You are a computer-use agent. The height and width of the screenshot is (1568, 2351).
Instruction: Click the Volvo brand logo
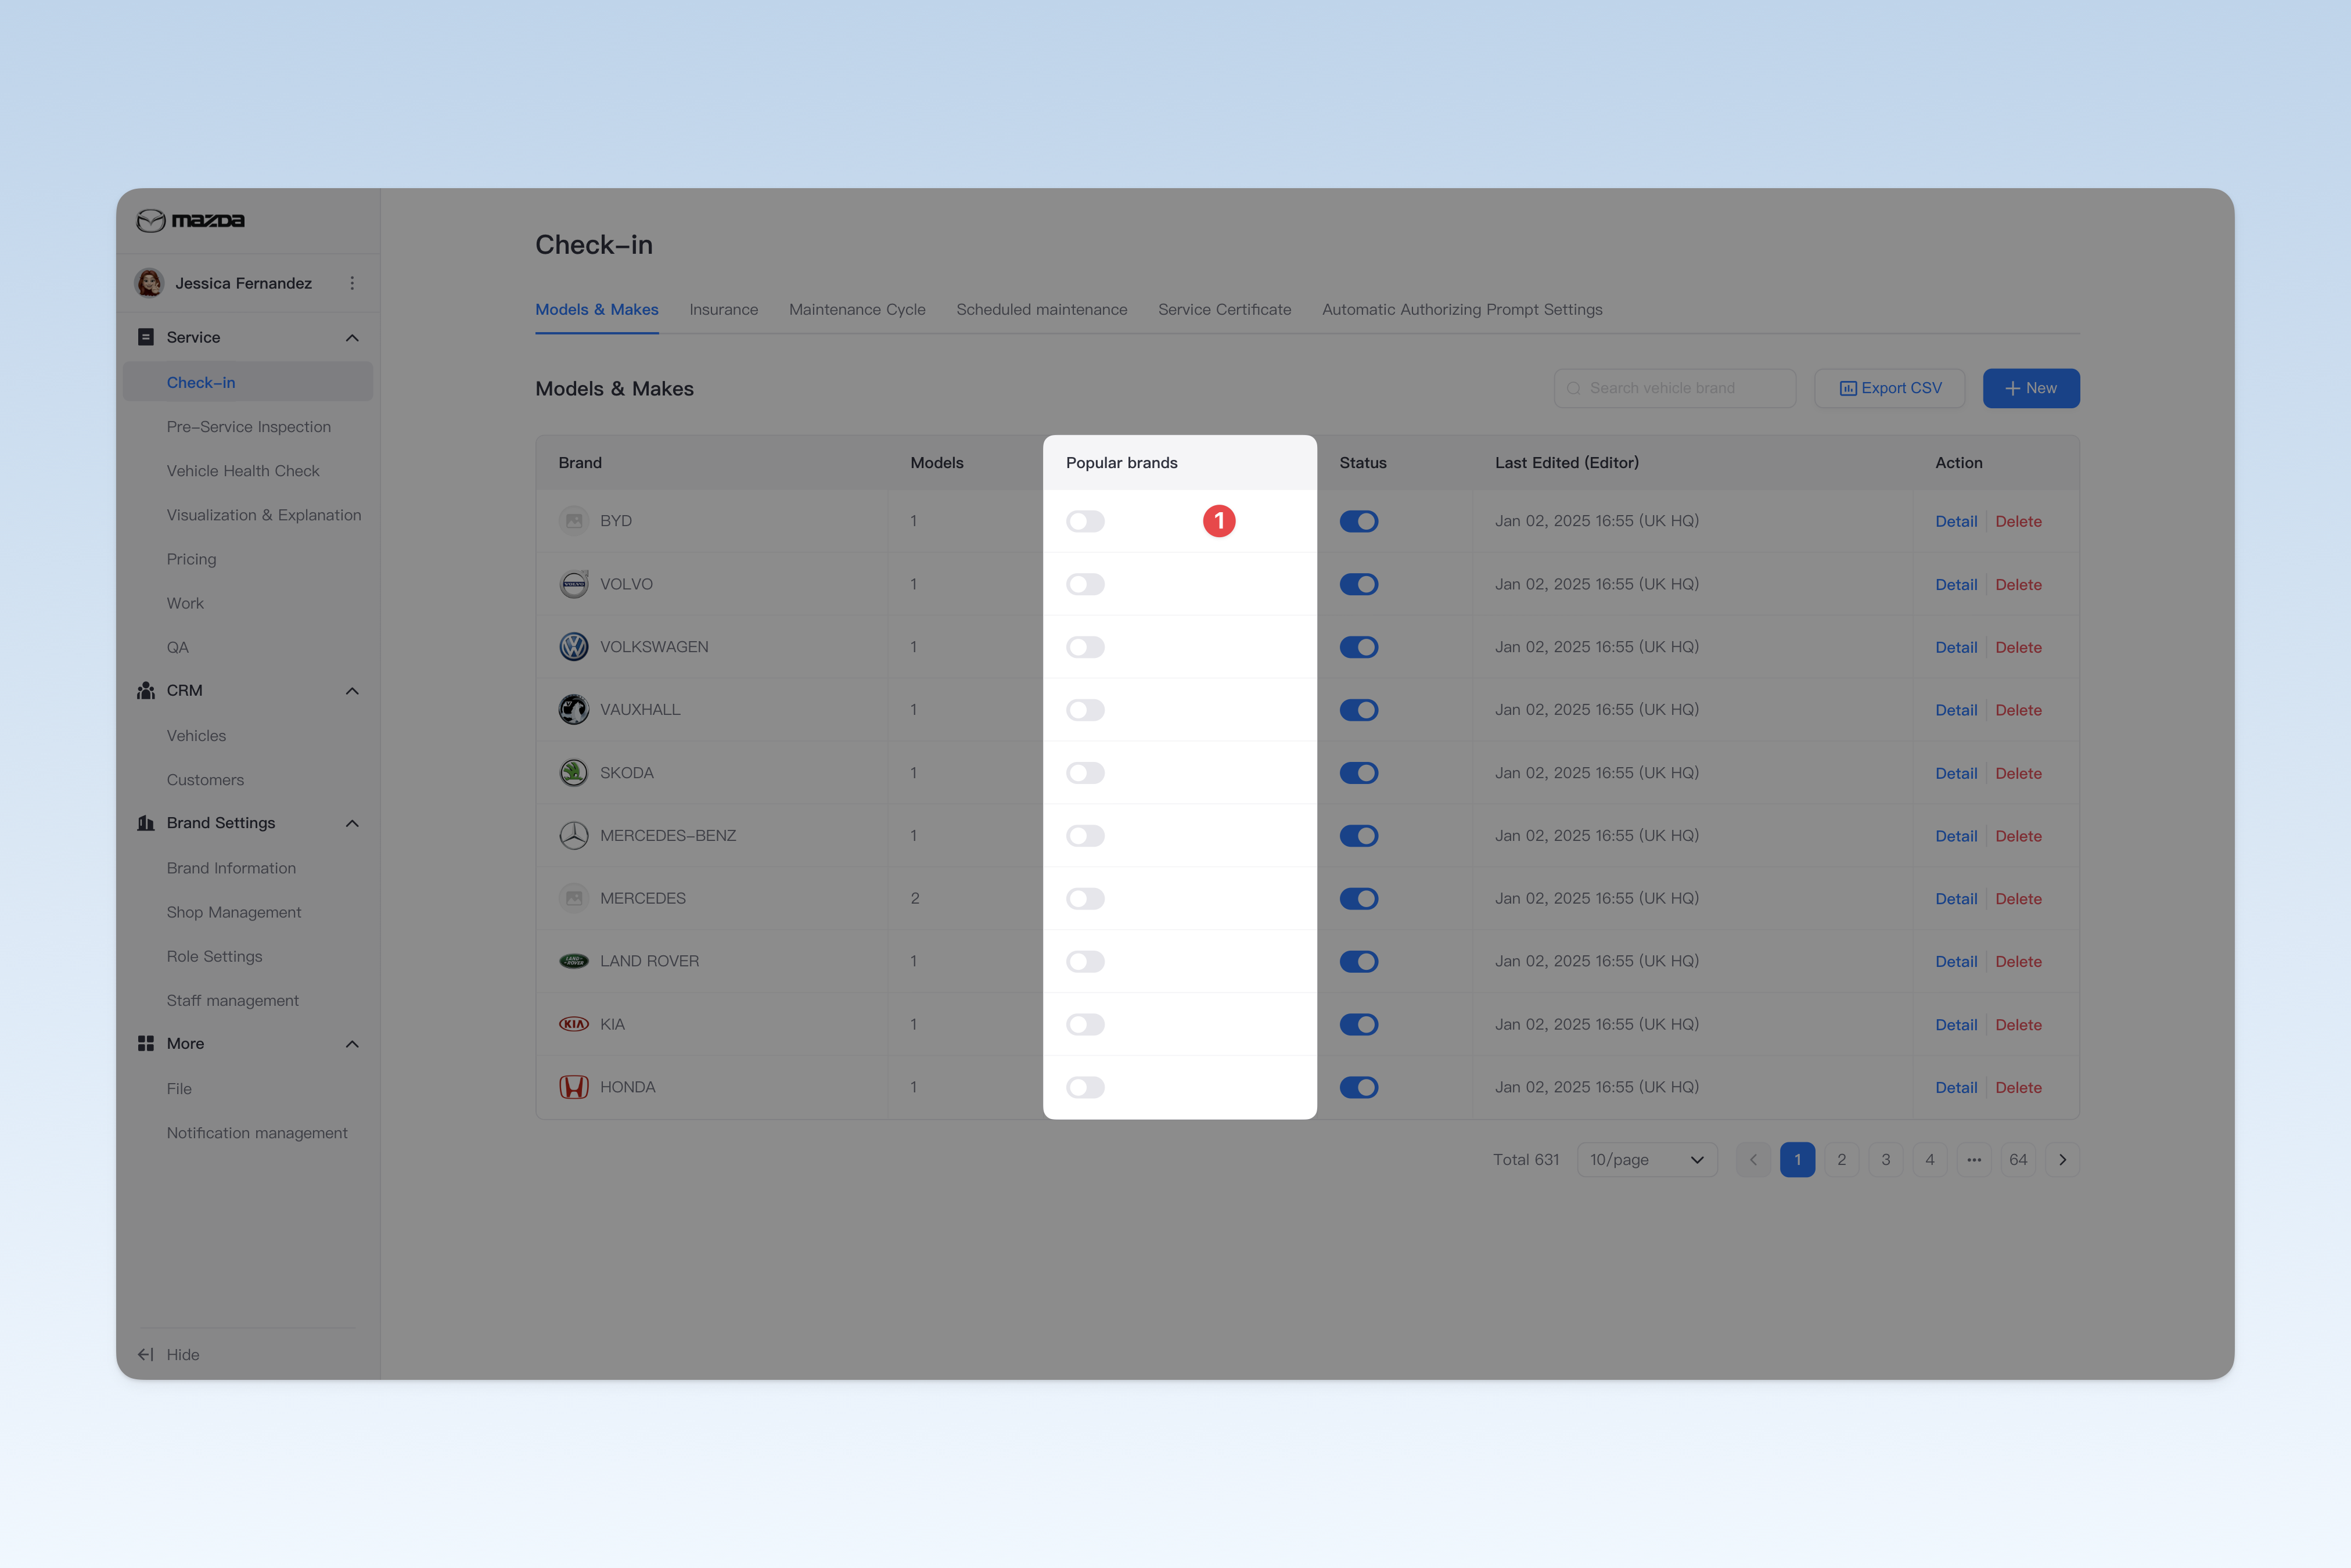[574, 584]
